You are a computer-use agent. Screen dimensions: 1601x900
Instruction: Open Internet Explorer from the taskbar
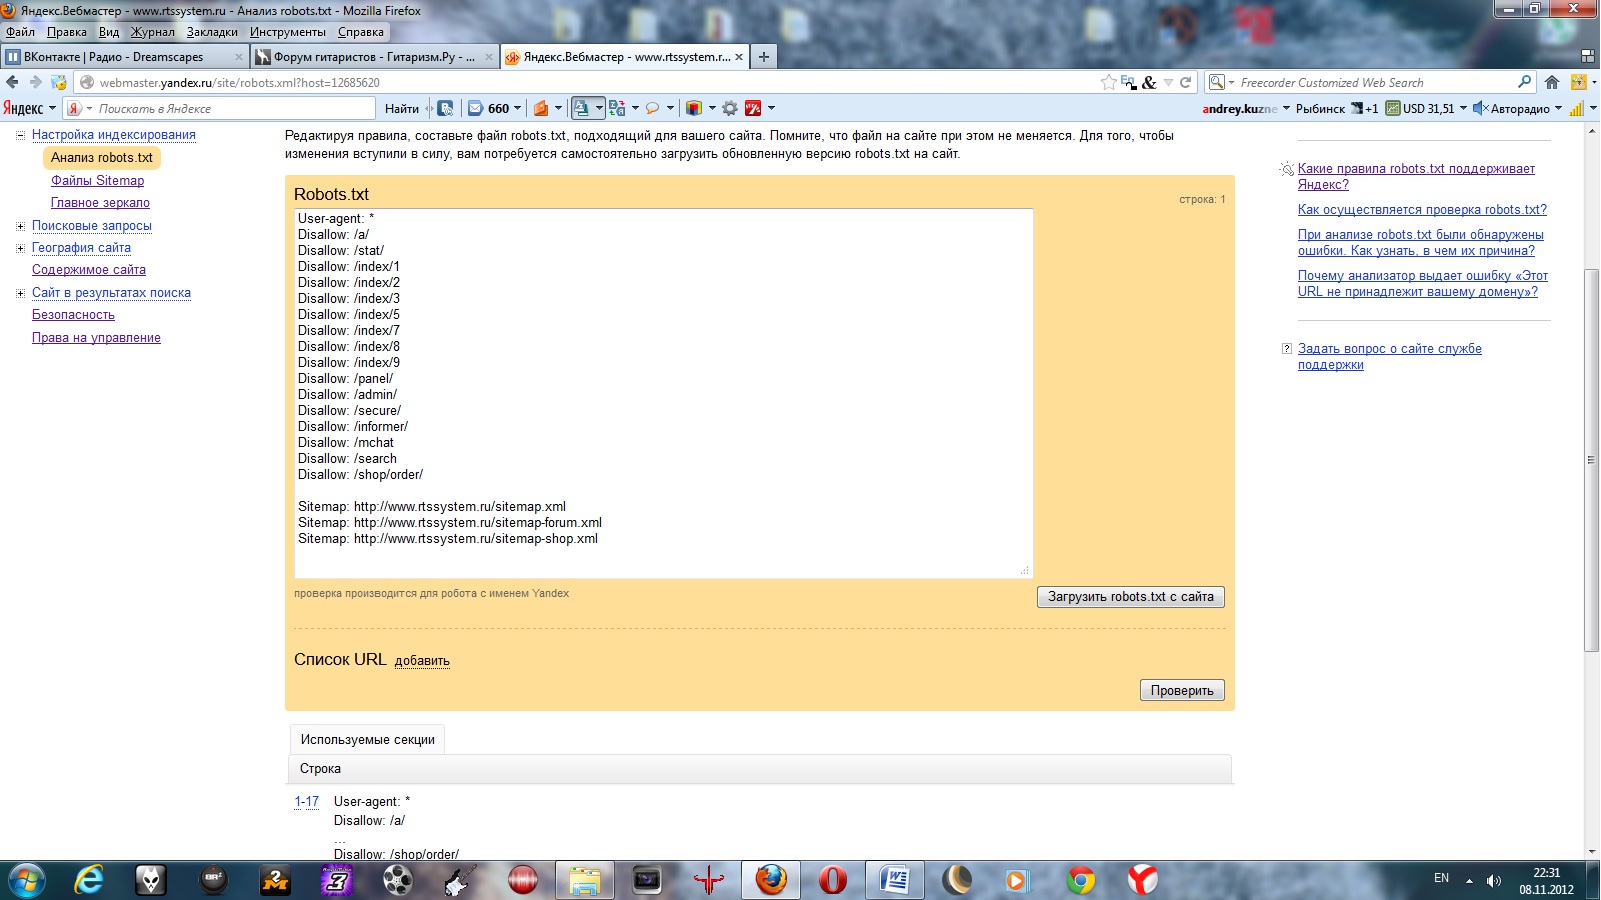[x=89, y=880]
